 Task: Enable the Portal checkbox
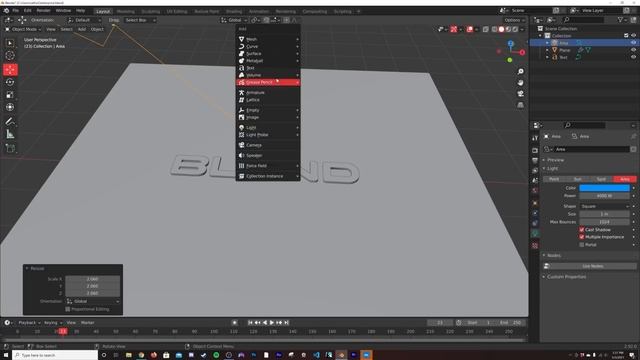[582, 244]
